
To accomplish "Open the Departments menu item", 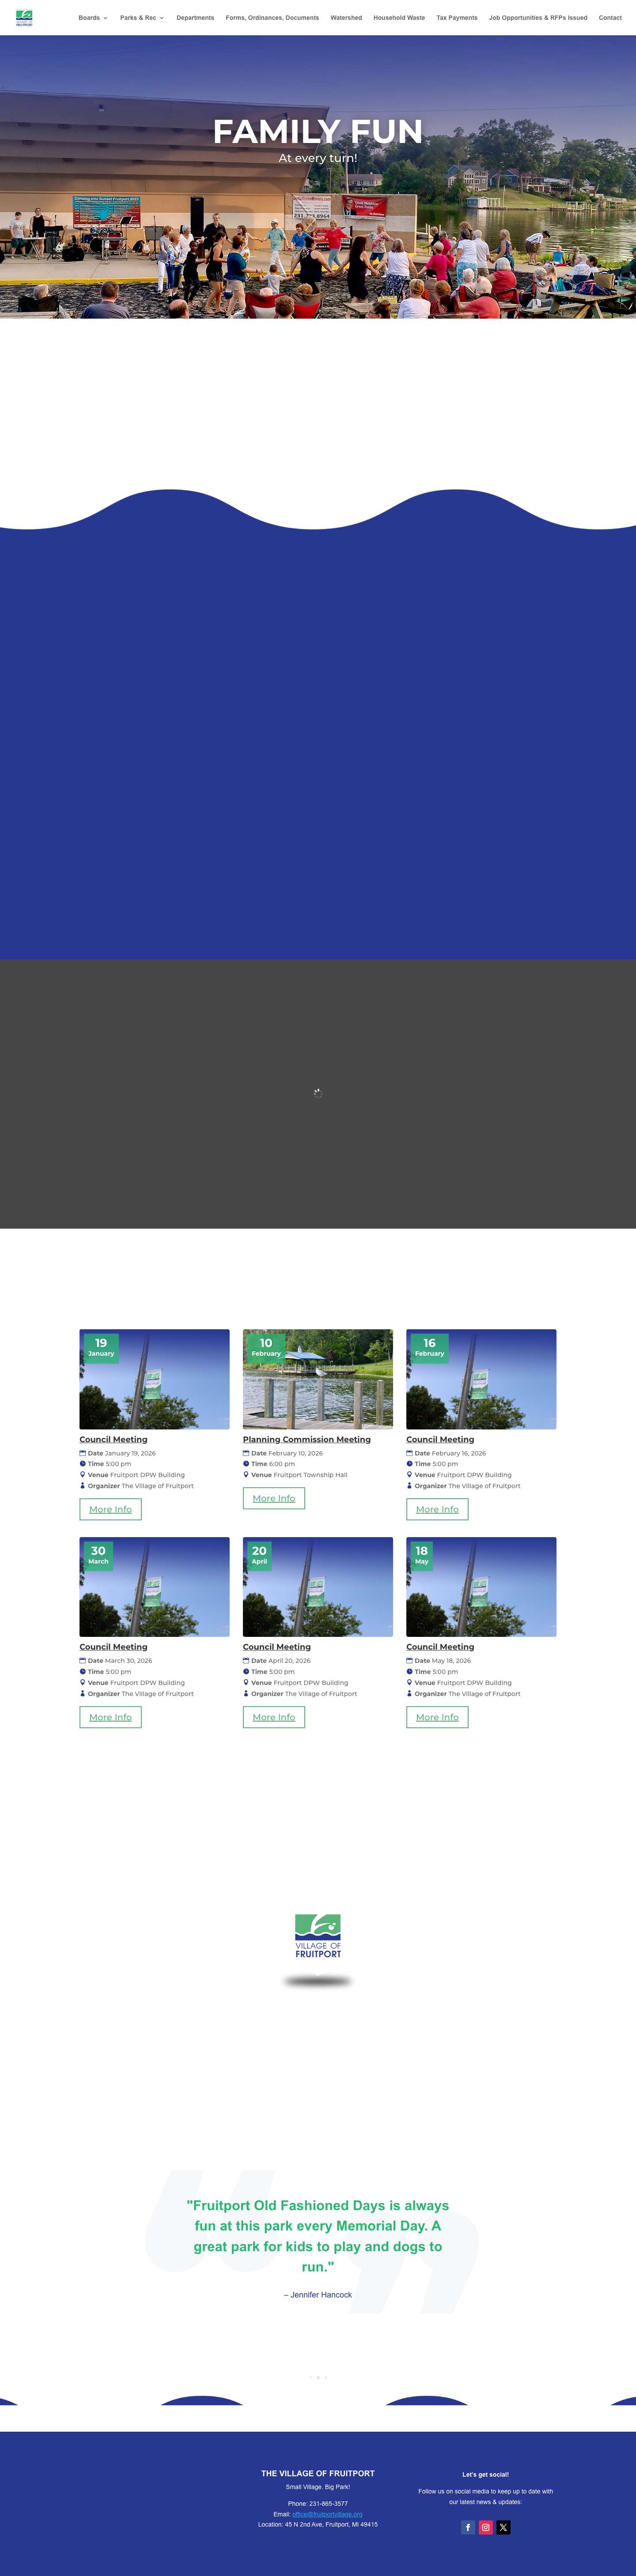I will (x=195, y=18).
